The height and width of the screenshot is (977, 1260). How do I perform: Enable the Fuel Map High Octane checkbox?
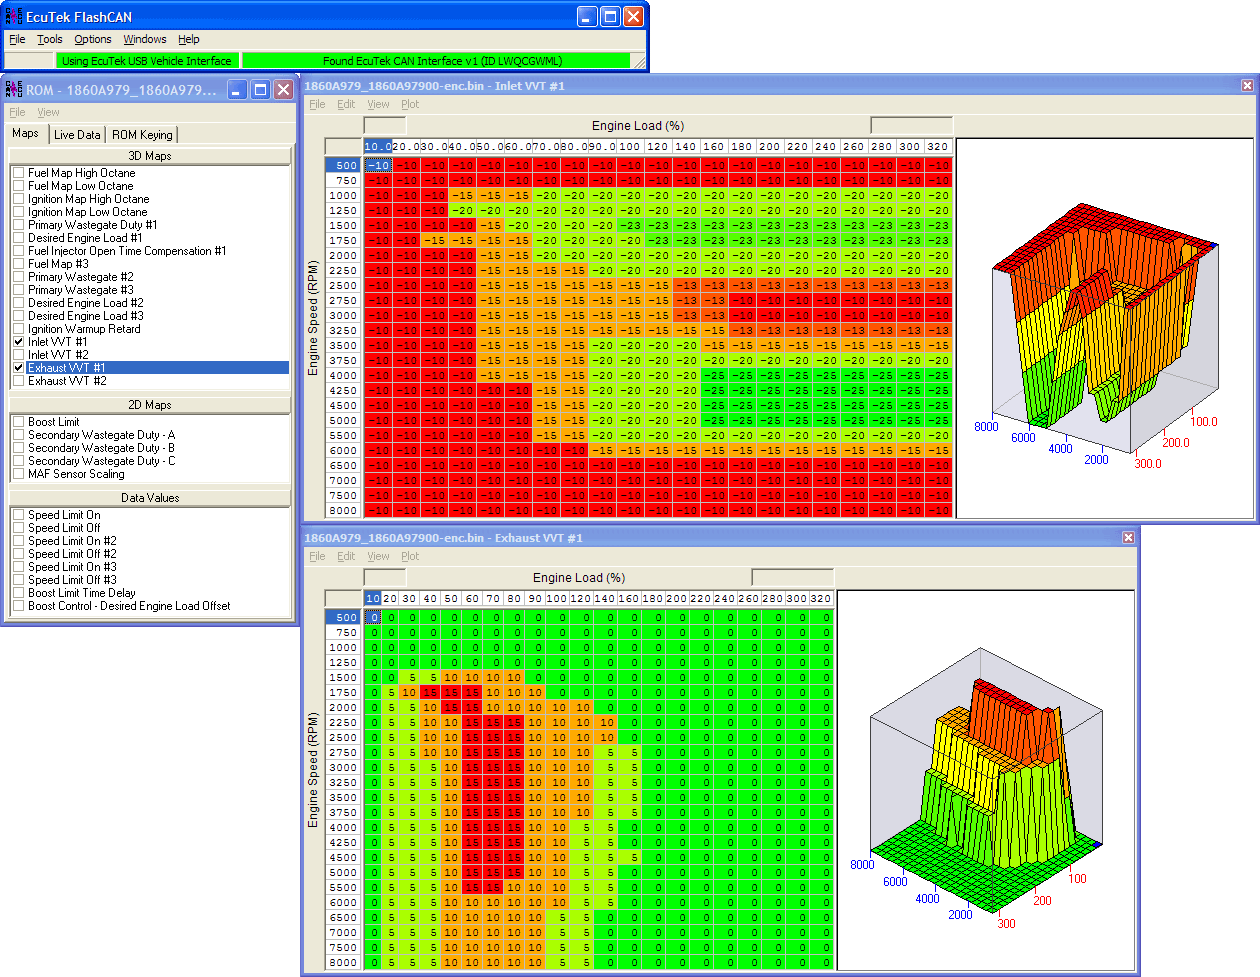19,173
